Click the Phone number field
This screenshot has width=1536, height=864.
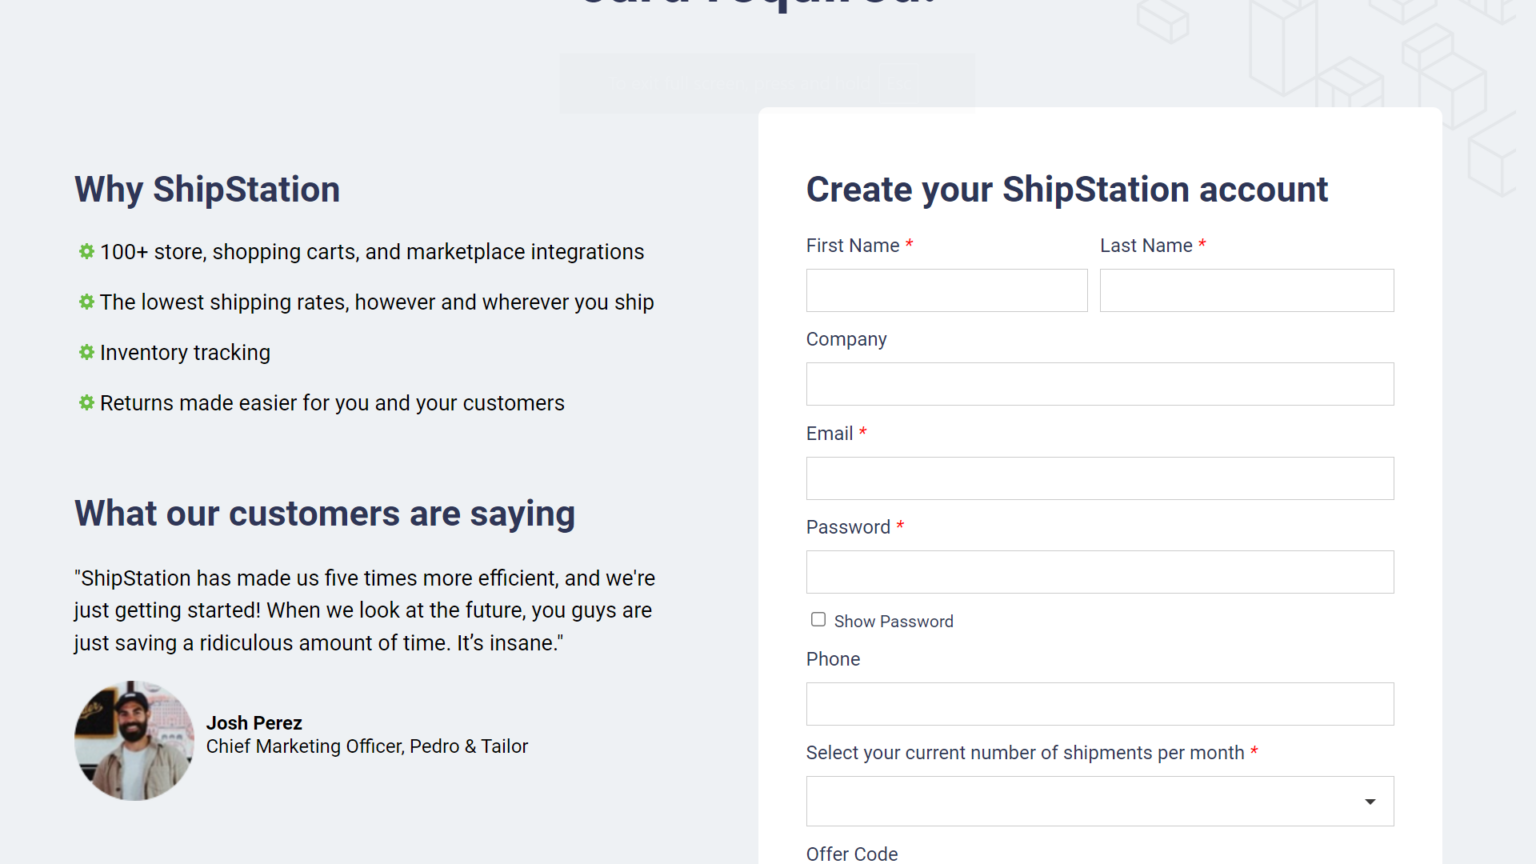pos(1100,704)
